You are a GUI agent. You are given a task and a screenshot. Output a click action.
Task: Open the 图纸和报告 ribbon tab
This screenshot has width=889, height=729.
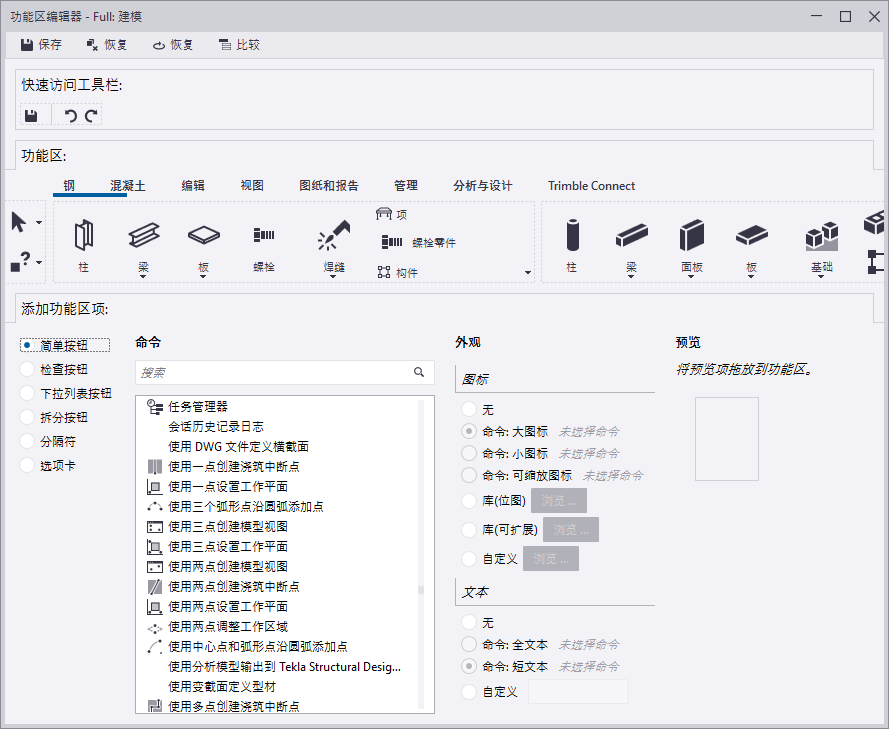click(x=328, y=186)
